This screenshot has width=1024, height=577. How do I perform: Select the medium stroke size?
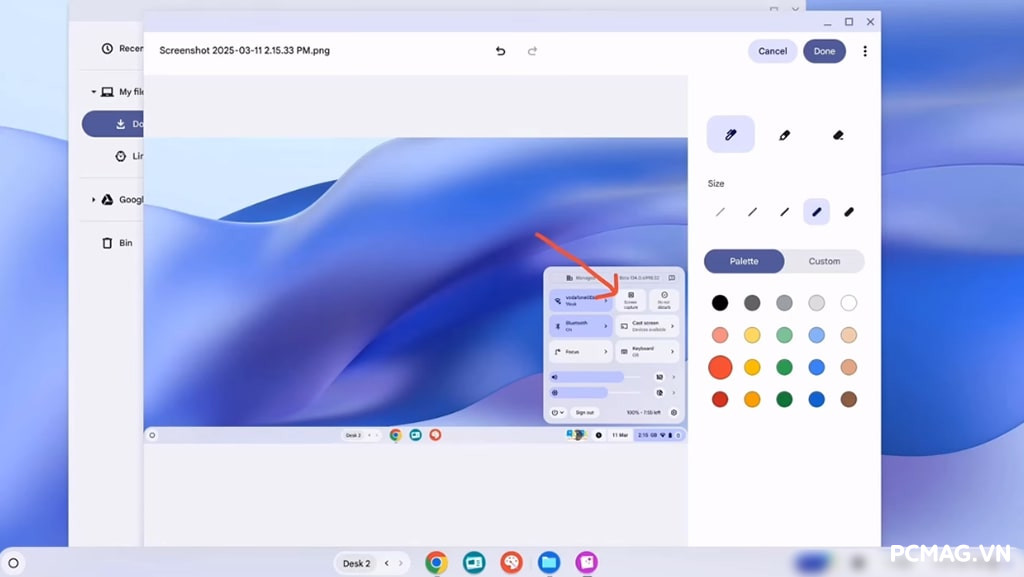click(x=785, y=211)
